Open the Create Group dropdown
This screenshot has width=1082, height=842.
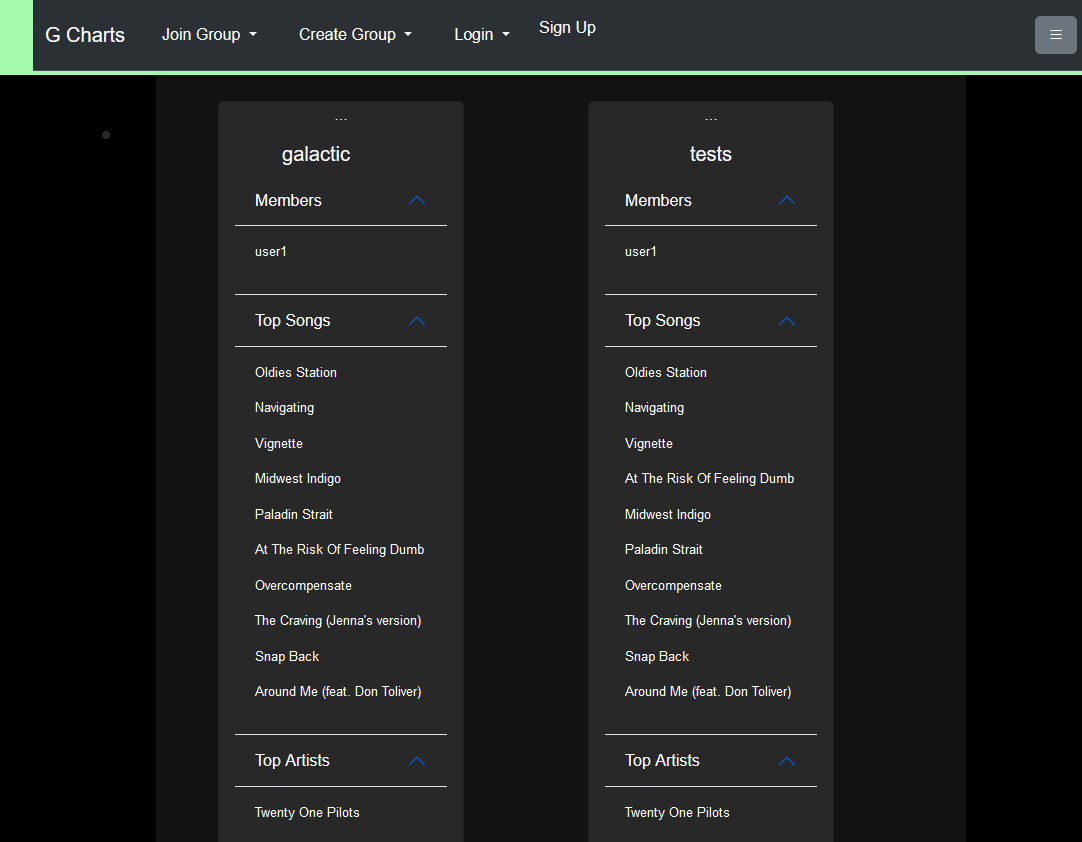point(355,35)
